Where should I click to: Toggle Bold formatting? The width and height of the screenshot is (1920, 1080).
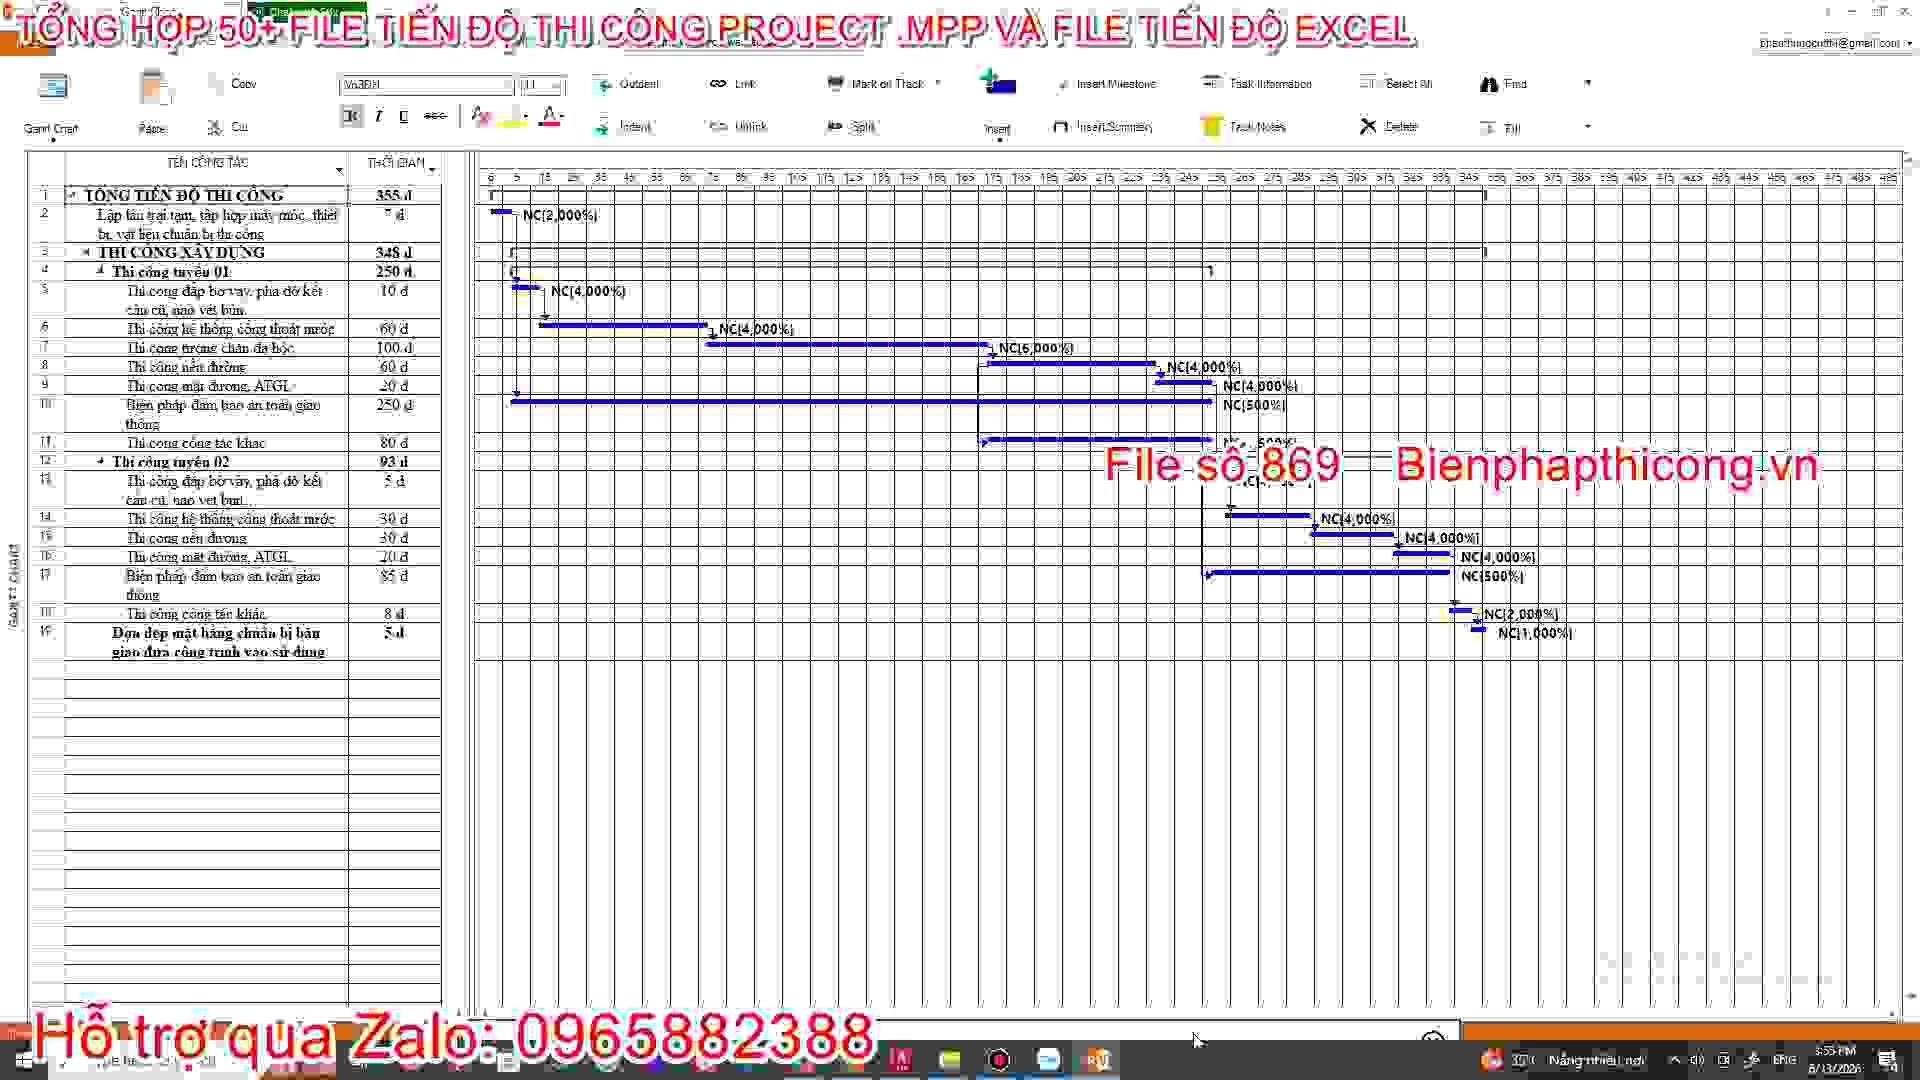click(x=351, y=116)
